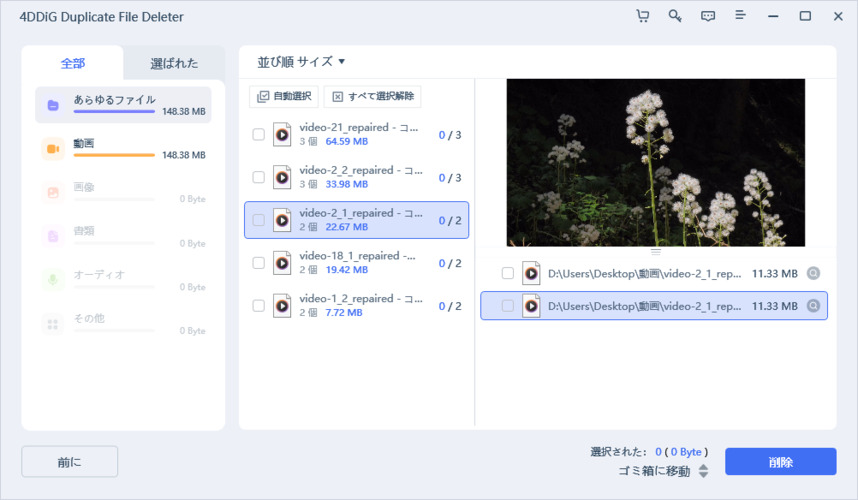Click video file icon for video-18_1_repaired

pos(282,263)
